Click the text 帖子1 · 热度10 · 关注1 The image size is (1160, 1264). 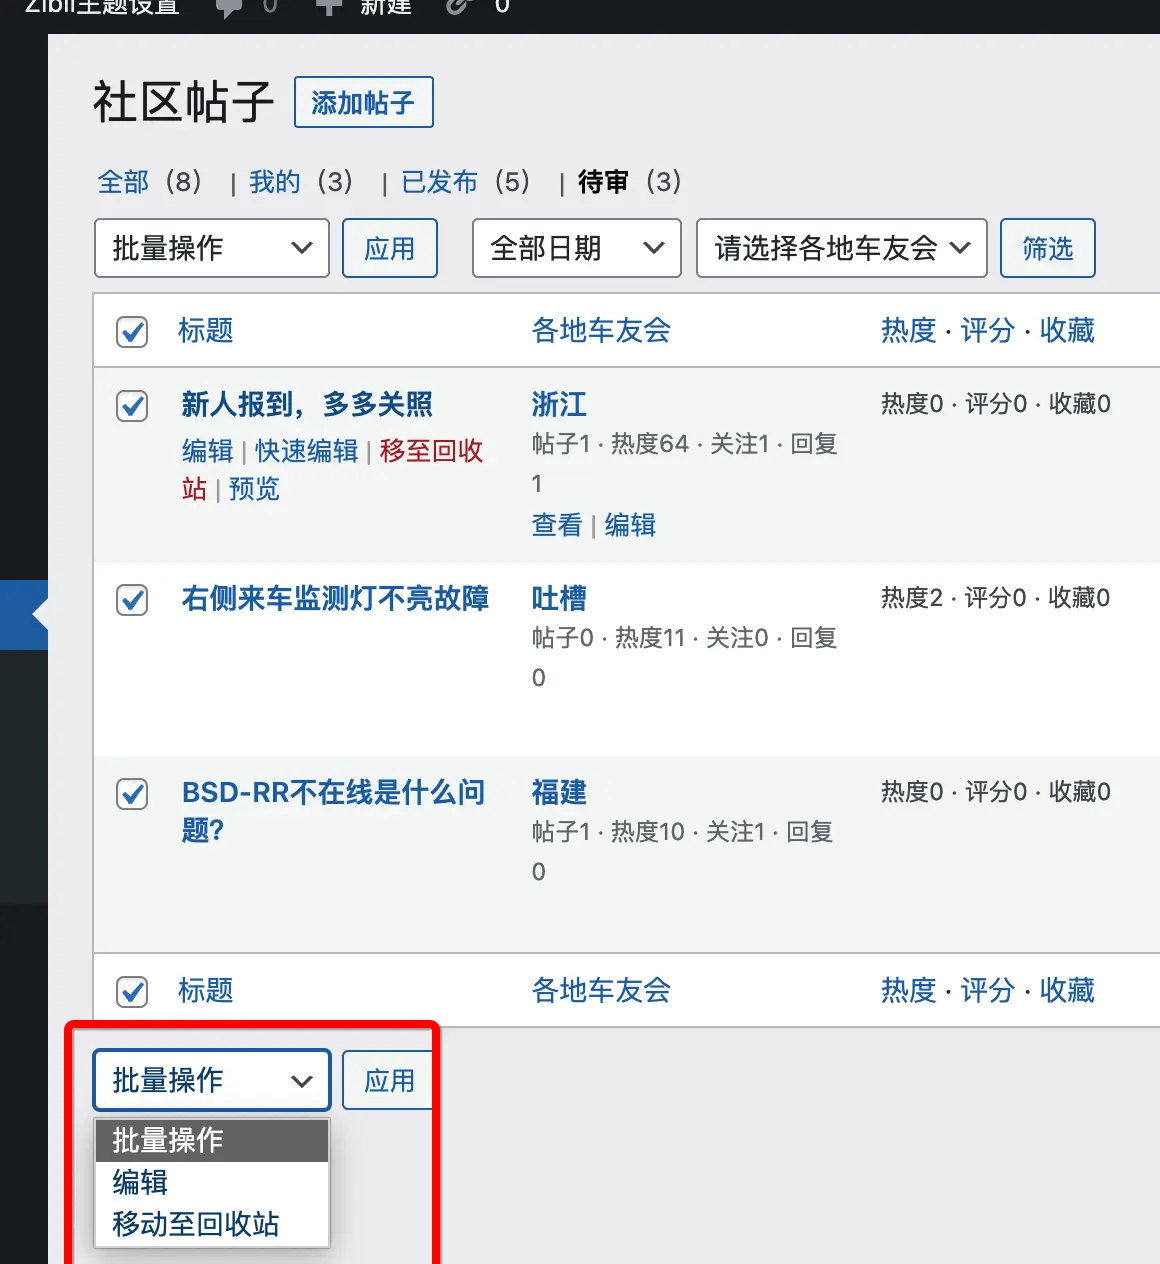648,832
